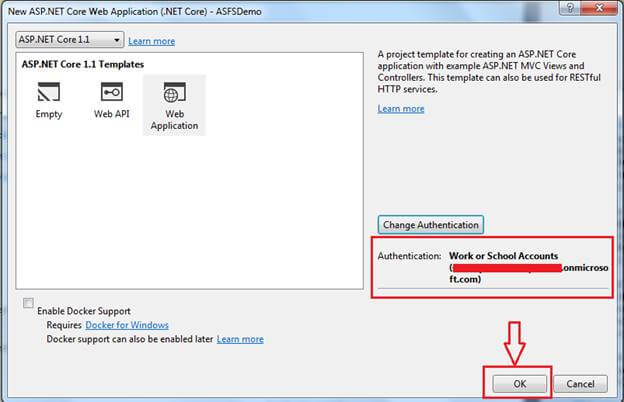Image resolution: width=624 pixels, height=402 pixels.
Task: Click the help question mark button
Action: tap(570, 8)
